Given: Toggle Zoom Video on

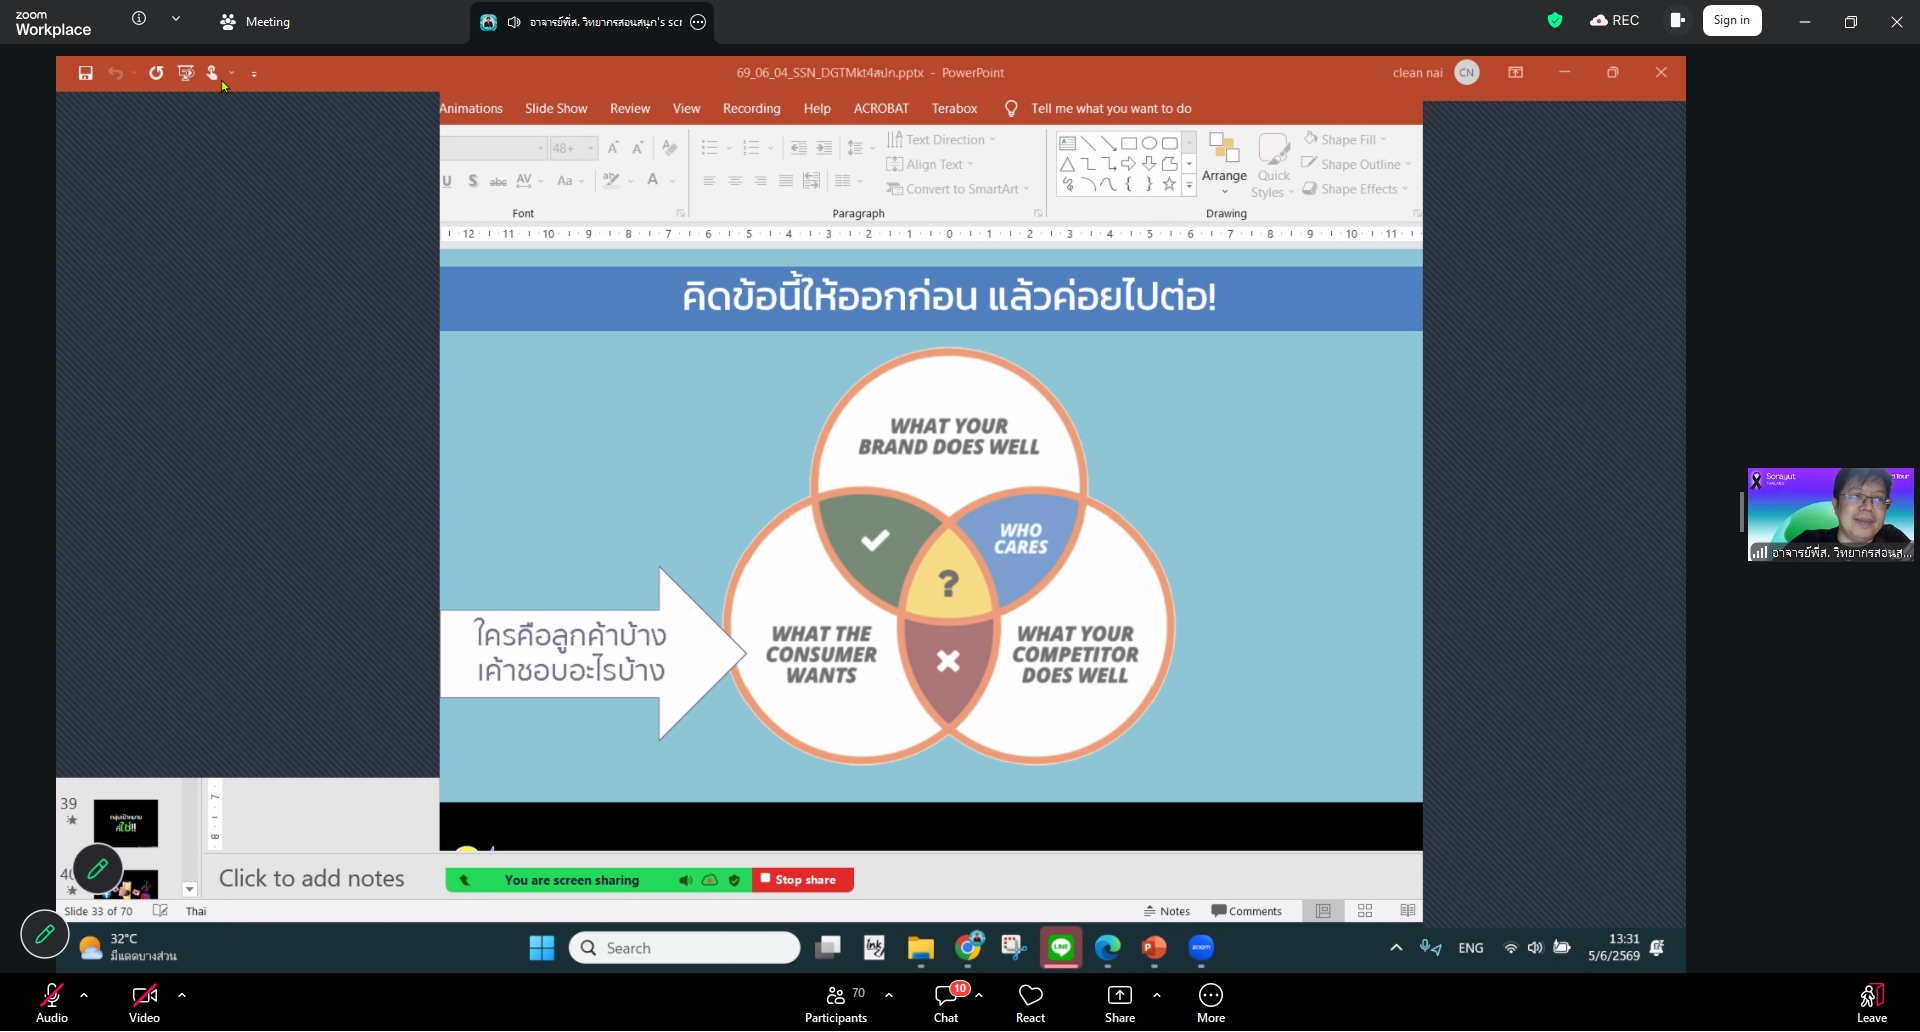Looking at the screenshot, I should coord(144,1004).
